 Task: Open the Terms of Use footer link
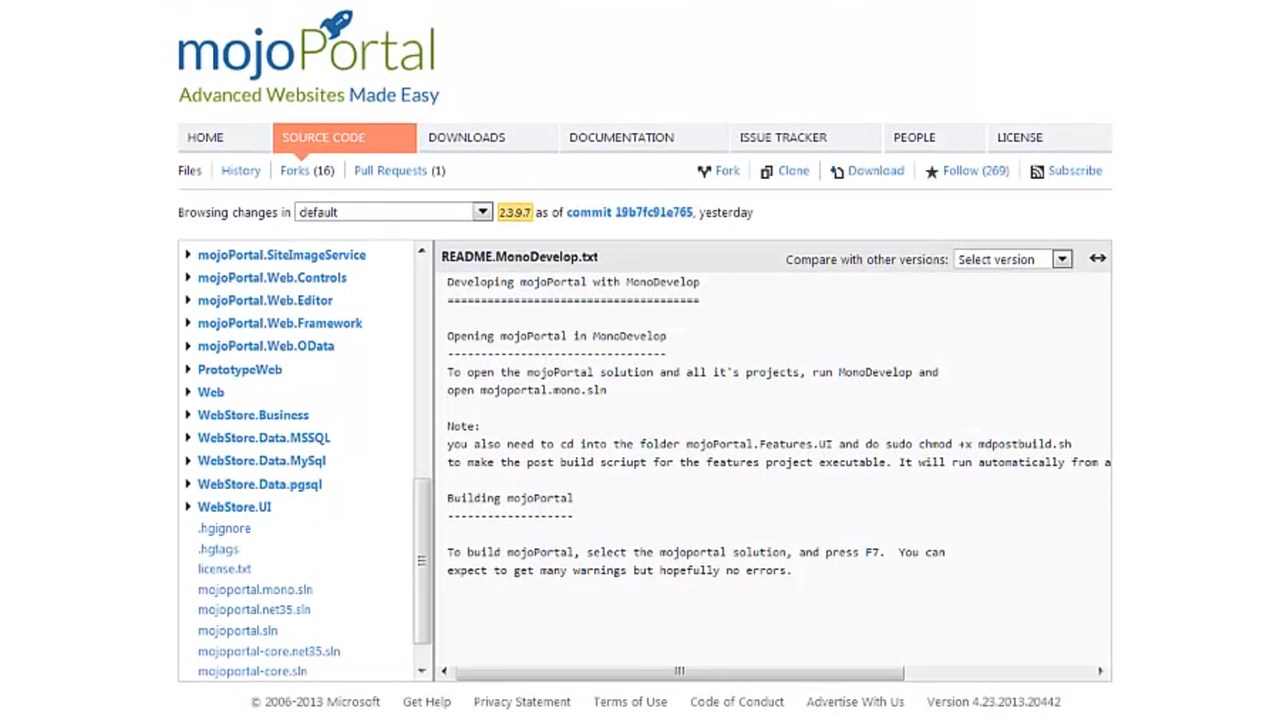630,702
